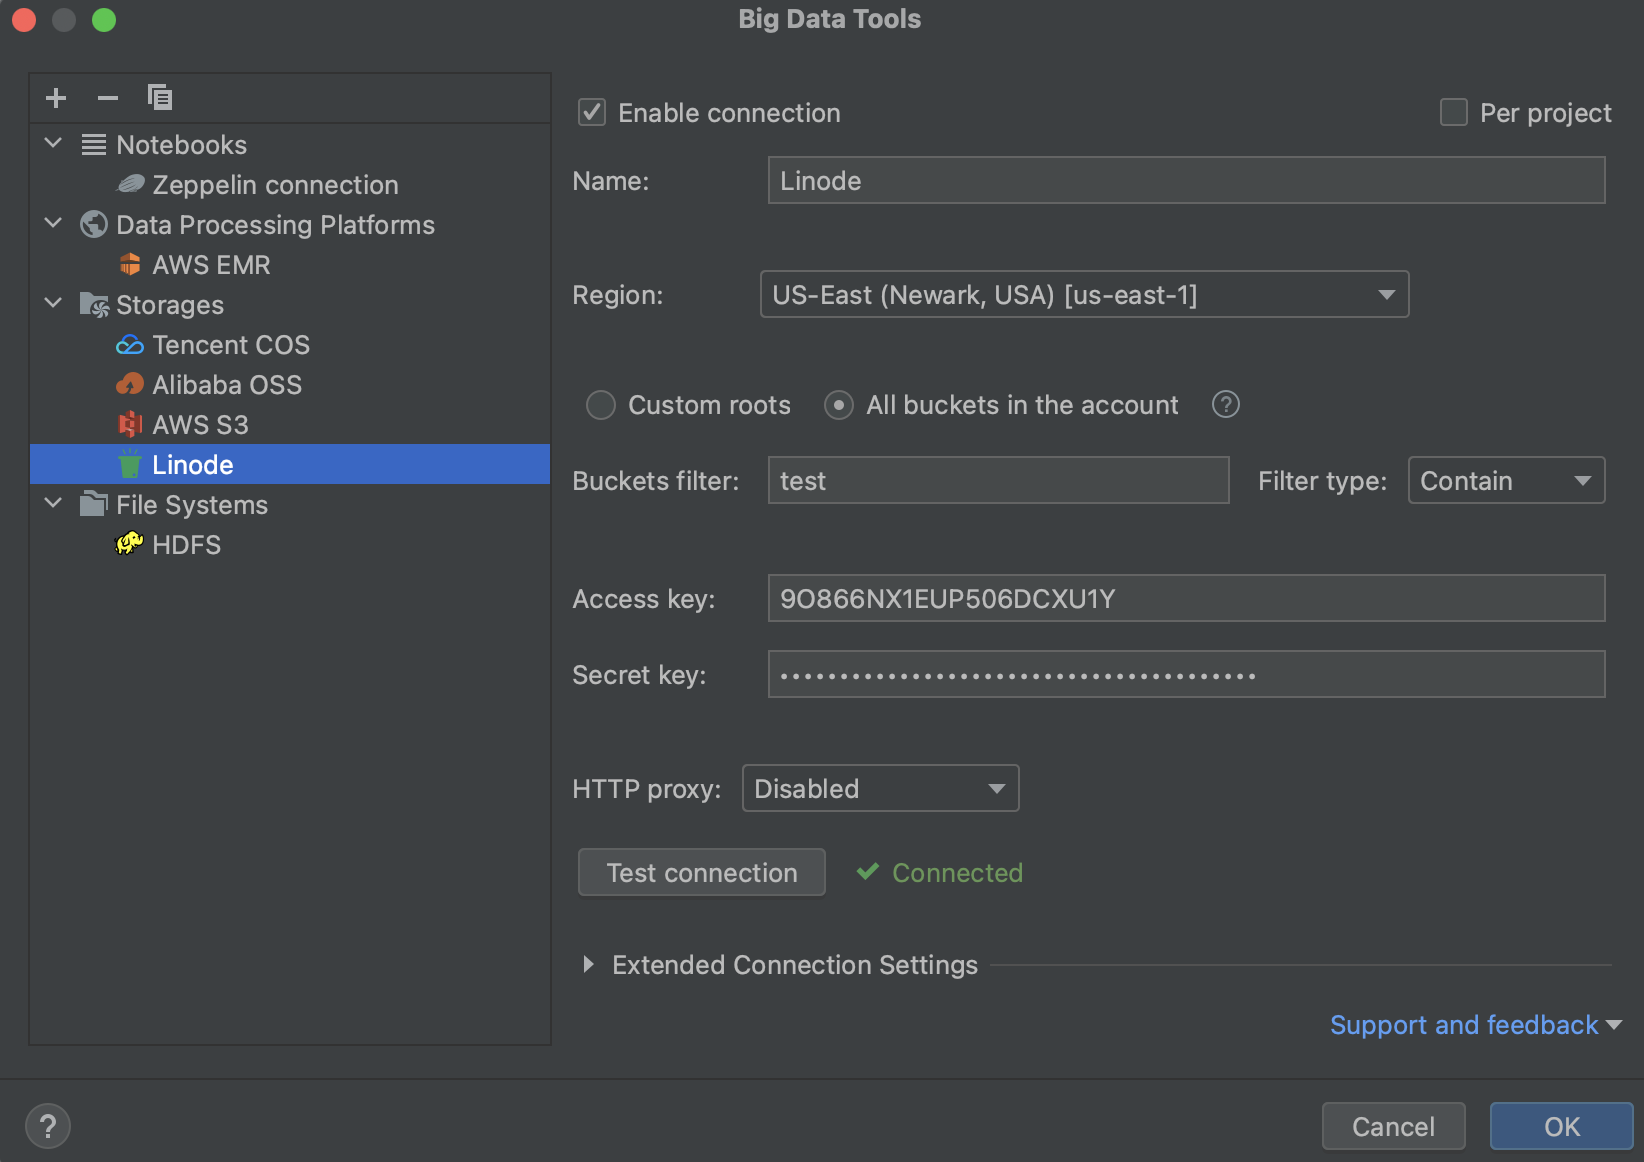Open the Region dropdown
Screen dimensions: 1644x1162
pyautogui.click(x=1385, y=294)
